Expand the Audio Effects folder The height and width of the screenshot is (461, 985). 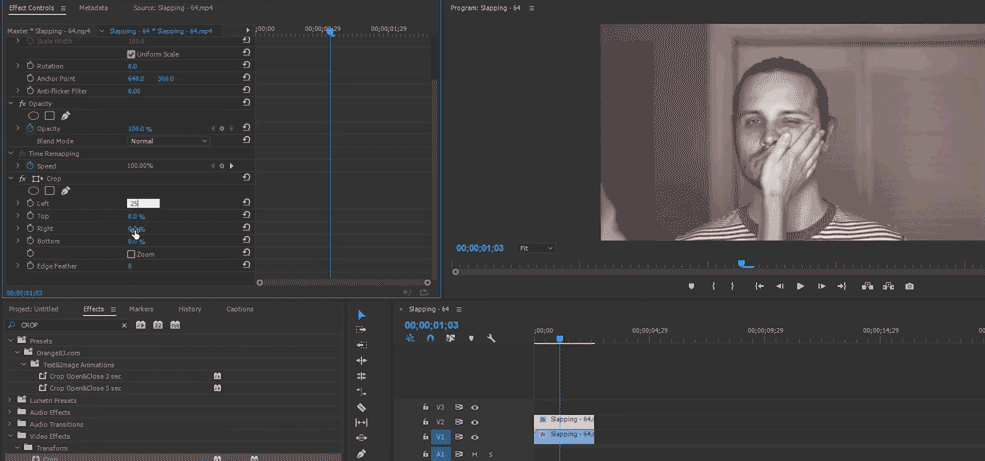click(x=9, y=412)
